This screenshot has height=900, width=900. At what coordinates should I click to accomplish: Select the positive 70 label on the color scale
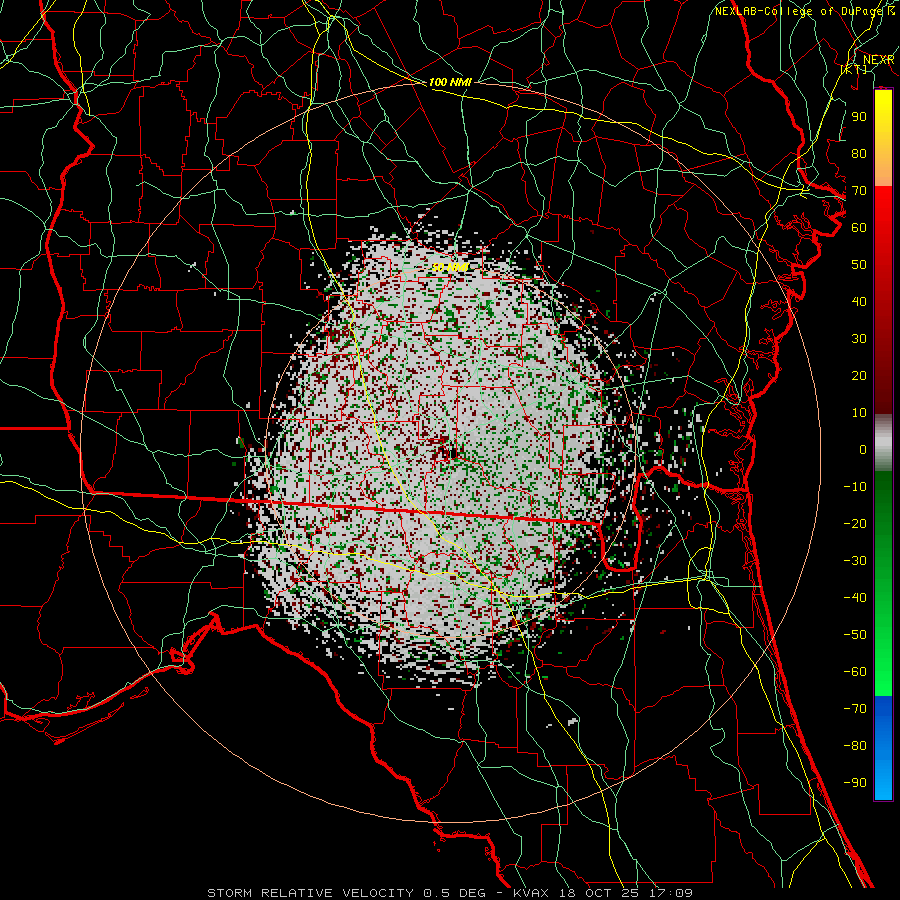[859, 191]
